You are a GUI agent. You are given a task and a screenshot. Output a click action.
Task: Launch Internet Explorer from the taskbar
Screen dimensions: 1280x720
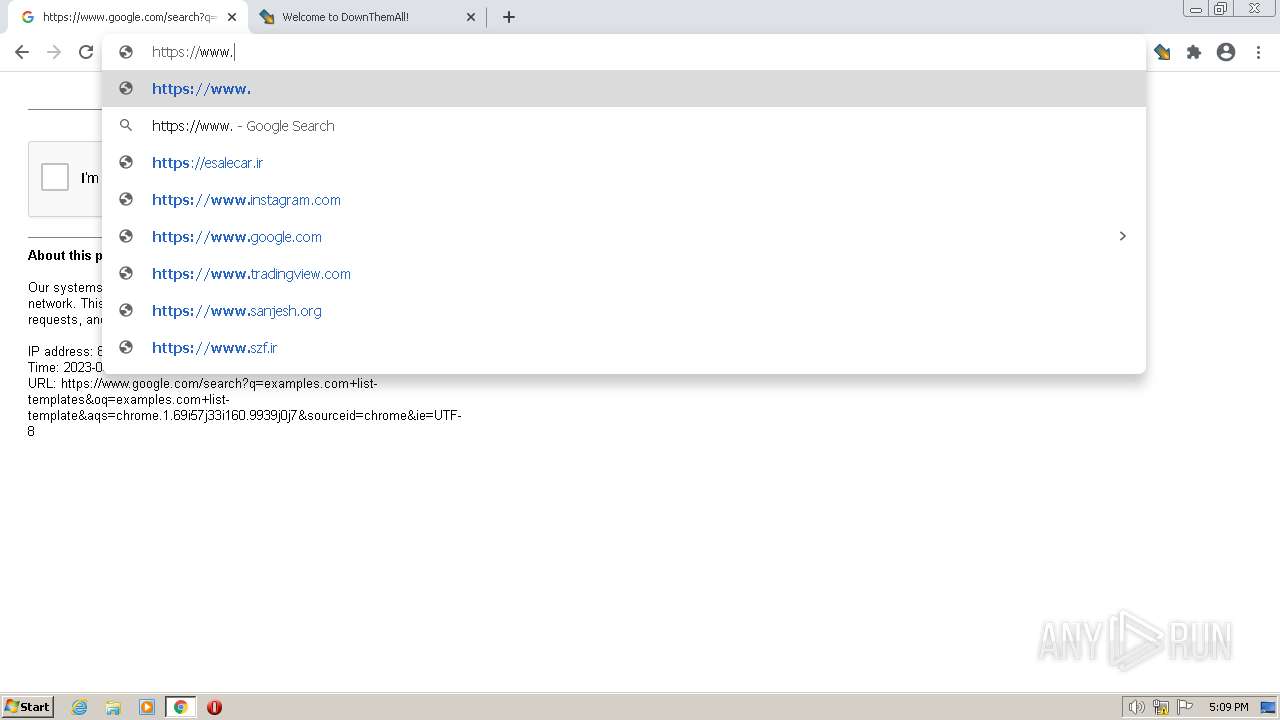pos(80,707)
